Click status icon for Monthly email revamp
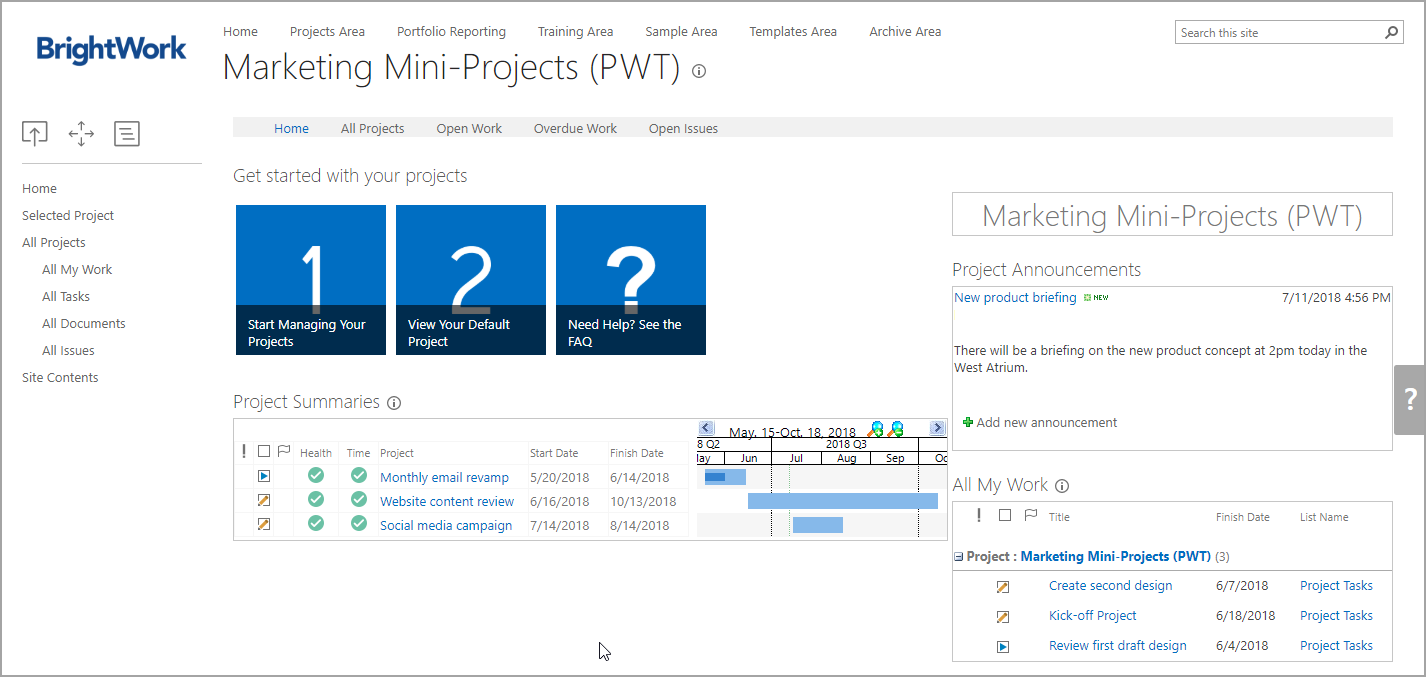 tap(264, 477)
